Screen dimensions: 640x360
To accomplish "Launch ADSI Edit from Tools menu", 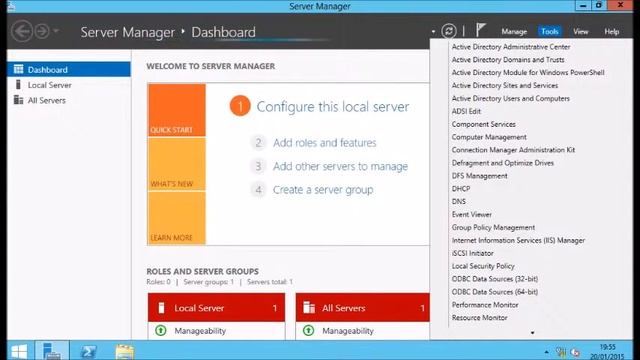I will (x=466, y=111).
